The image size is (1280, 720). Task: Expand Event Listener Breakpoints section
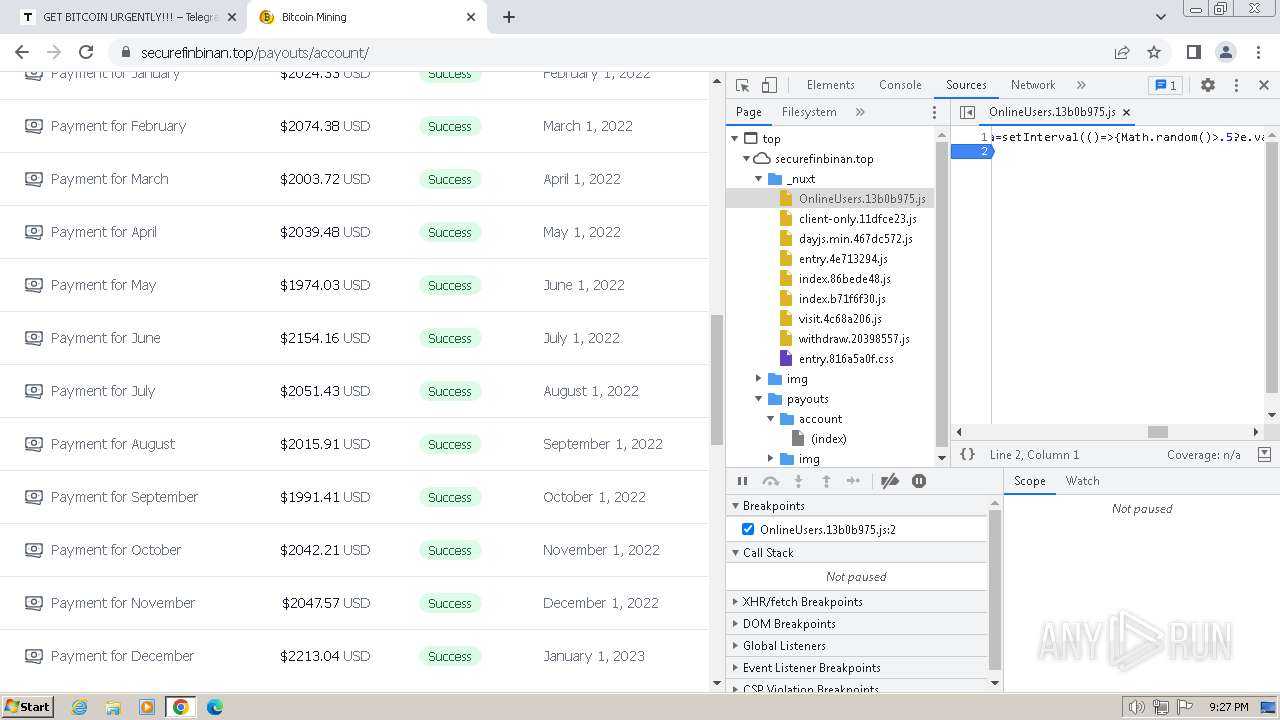click(x=857, y=668)
